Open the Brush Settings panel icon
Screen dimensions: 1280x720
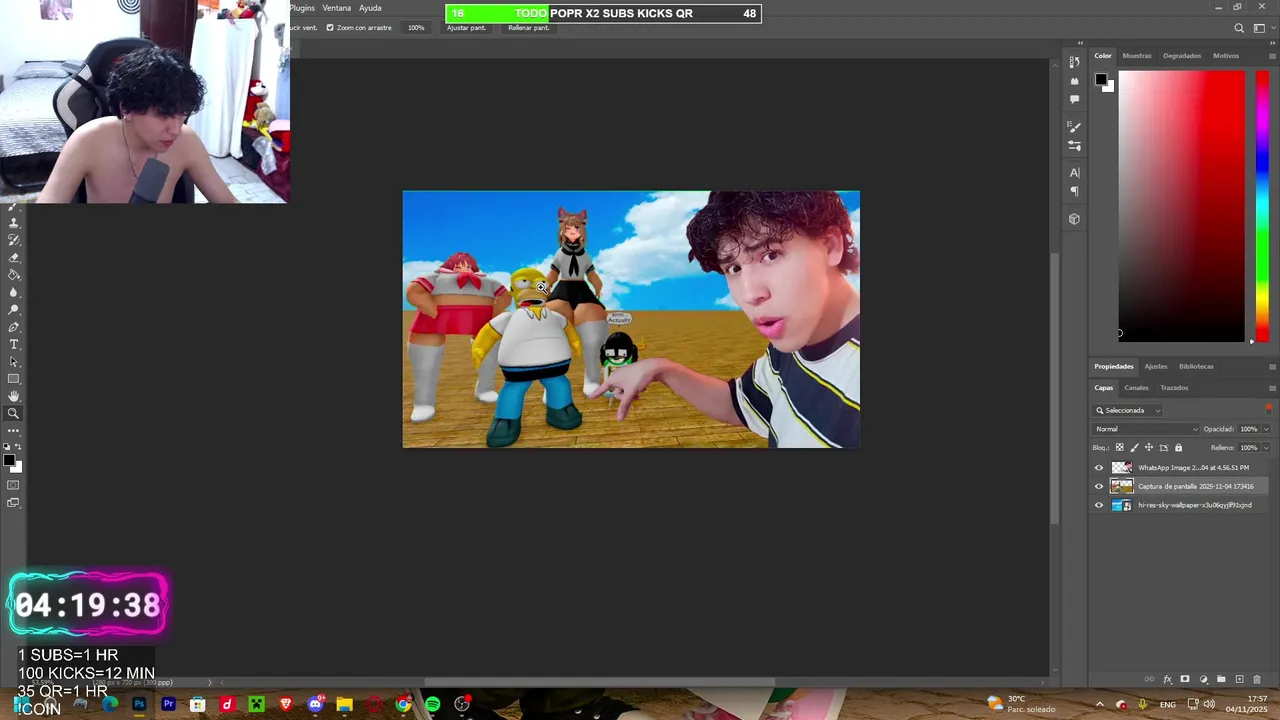[x=1074, y=127]
